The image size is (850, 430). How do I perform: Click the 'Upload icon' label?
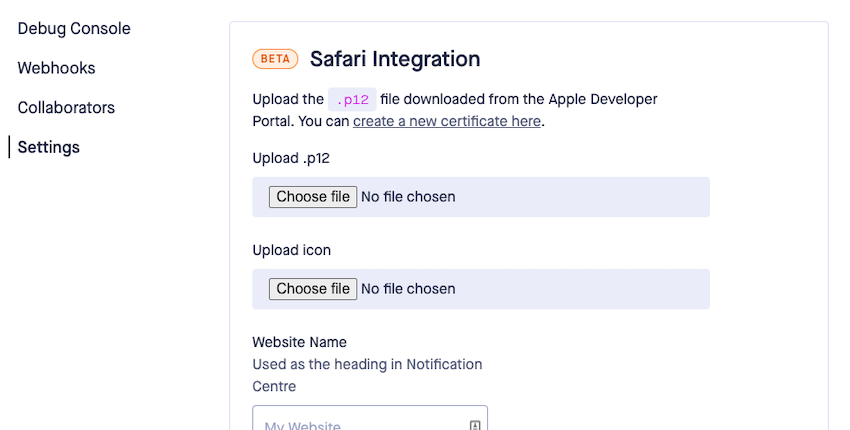click(292, 250)
